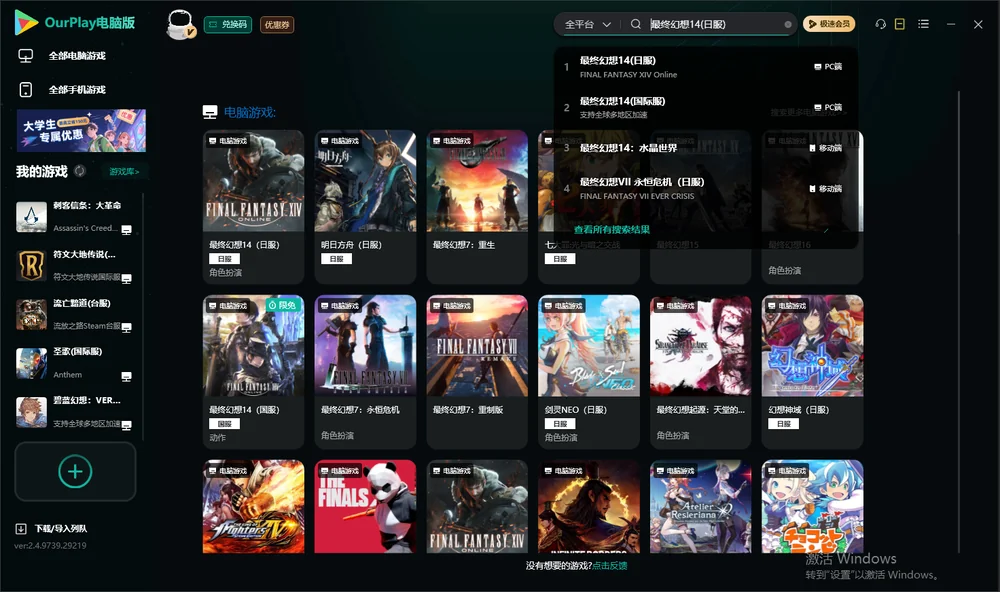
Task: Click the search magnifier icon
Action: [636, 24]
